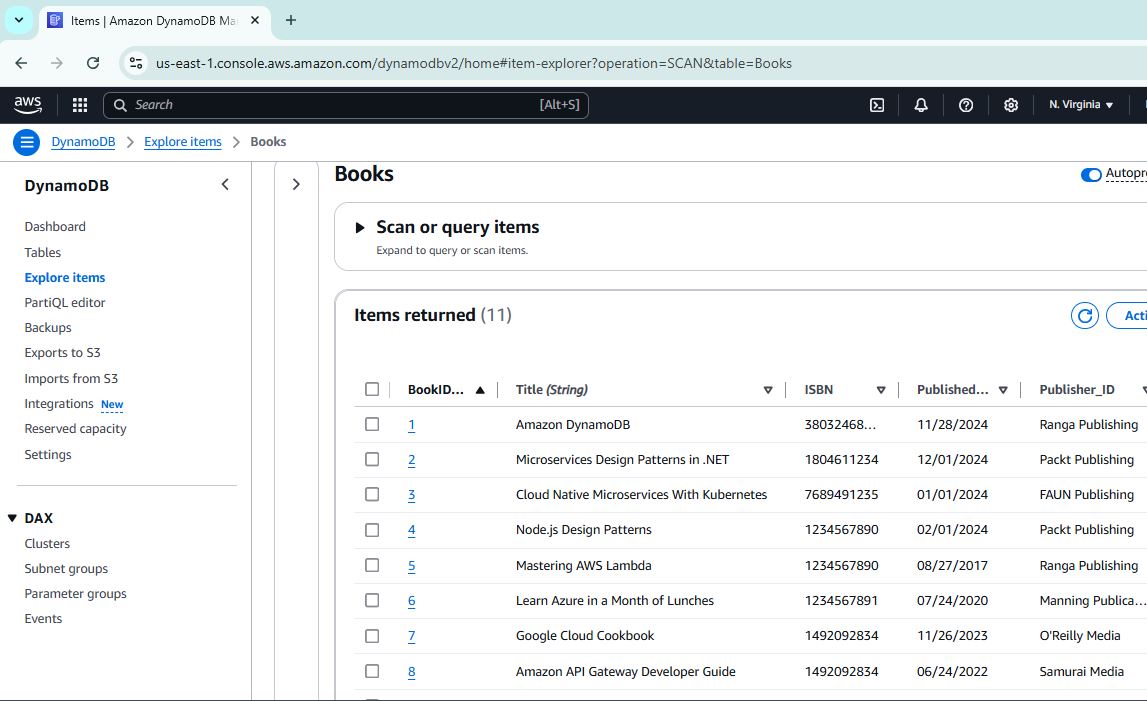Viewport: 1147px width, 701px height.
Task: Check the Amazon API Gateway row checkbox
Action: click(372, 671)
